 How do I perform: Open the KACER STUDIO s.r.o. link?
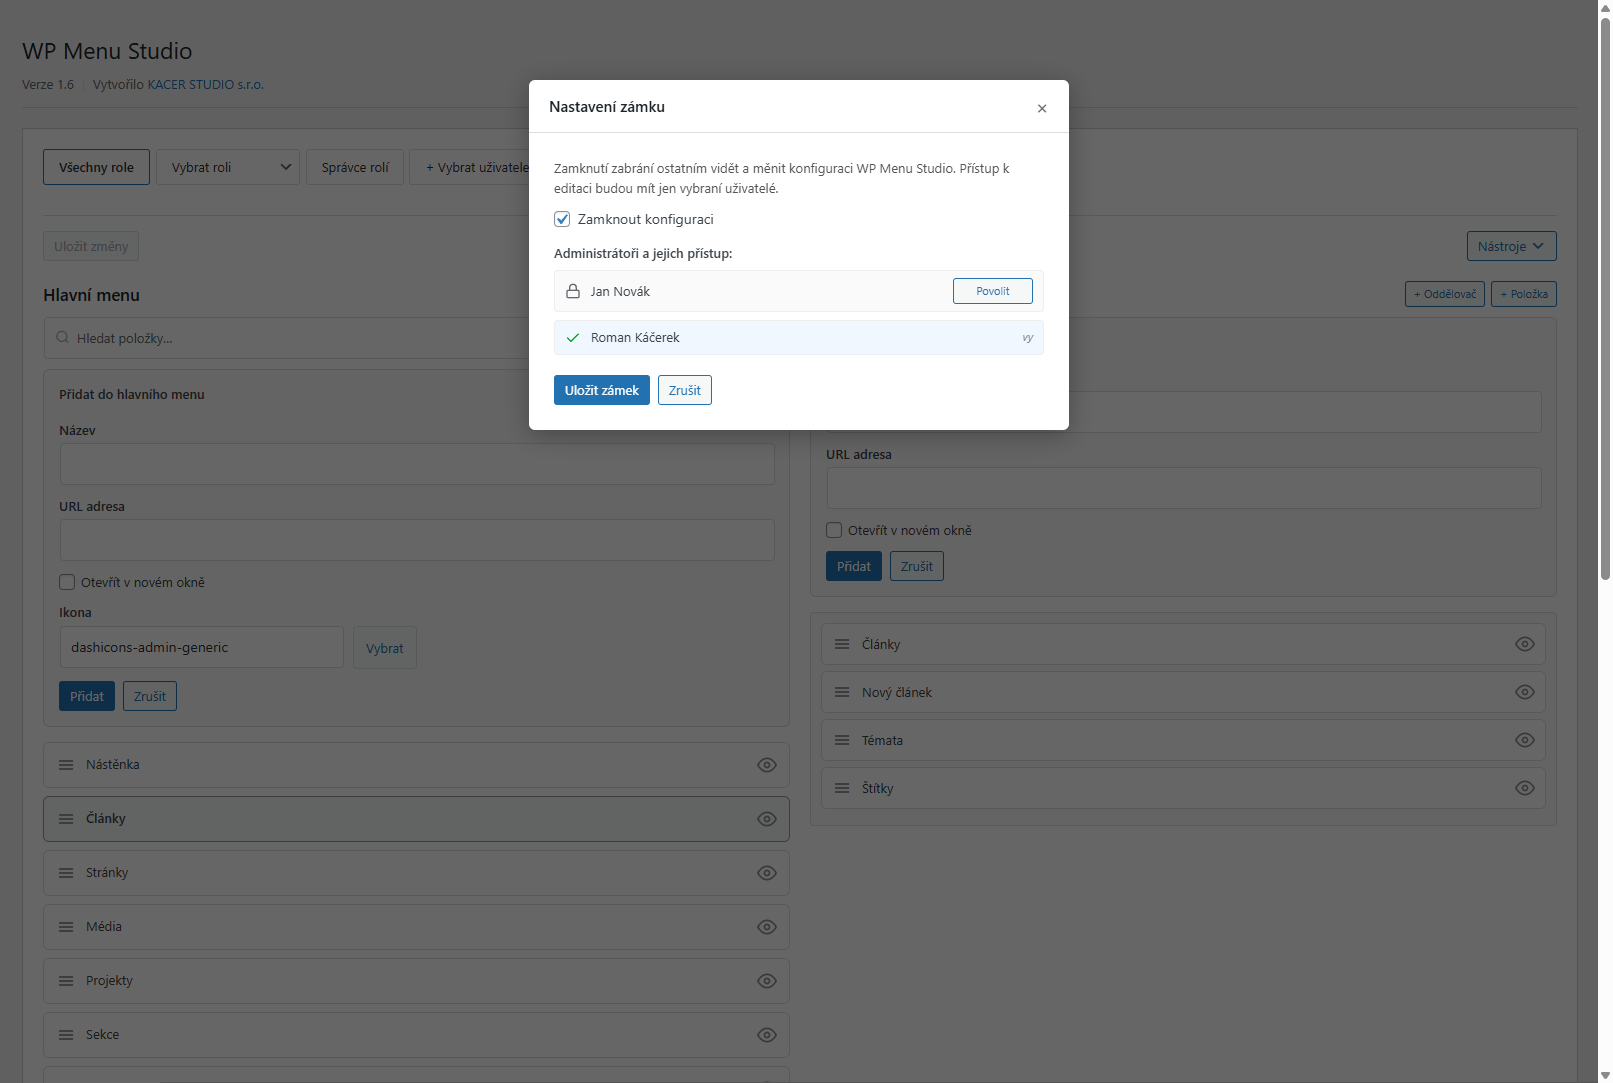pyautogui.click(x=206, y=85)
